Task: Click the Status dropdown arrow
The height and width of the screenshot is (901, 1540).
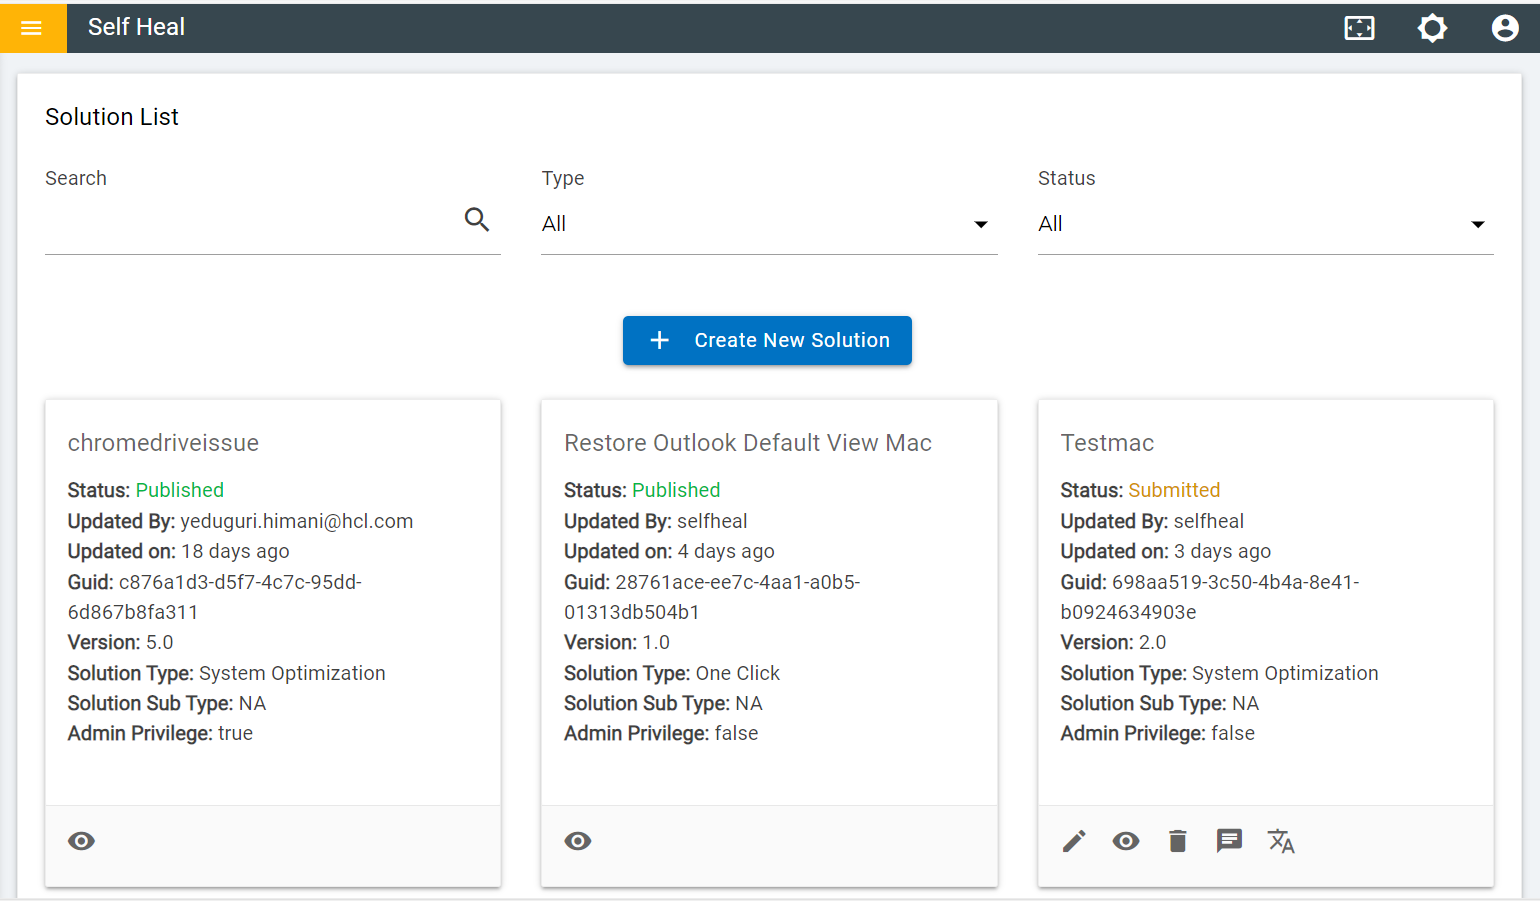Action: coord(1477,225)
